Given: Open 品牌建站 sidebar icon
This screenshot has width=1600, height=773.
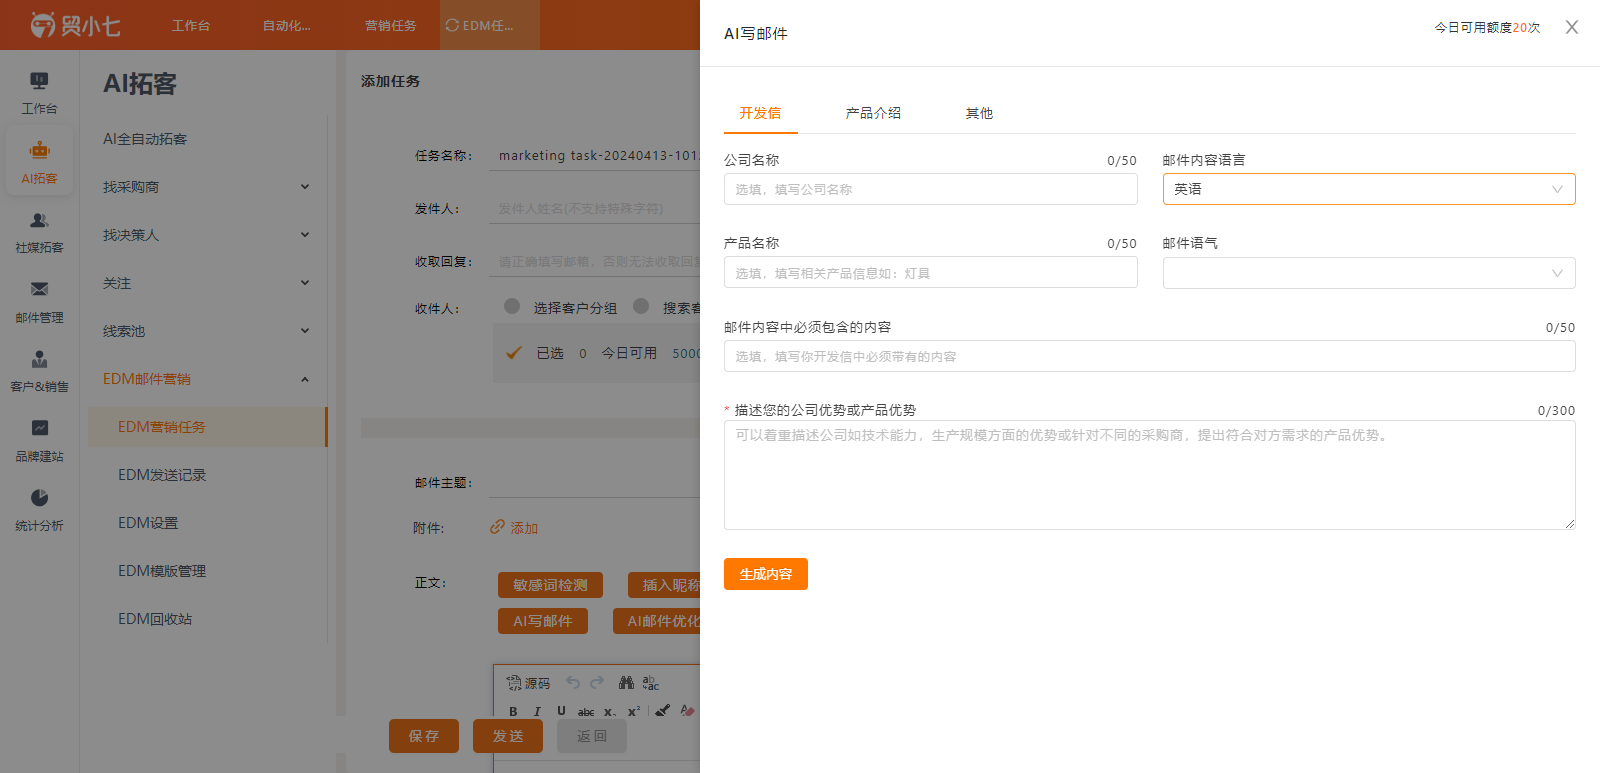Looking at the screenshot, I should click(x=39, y=428).
